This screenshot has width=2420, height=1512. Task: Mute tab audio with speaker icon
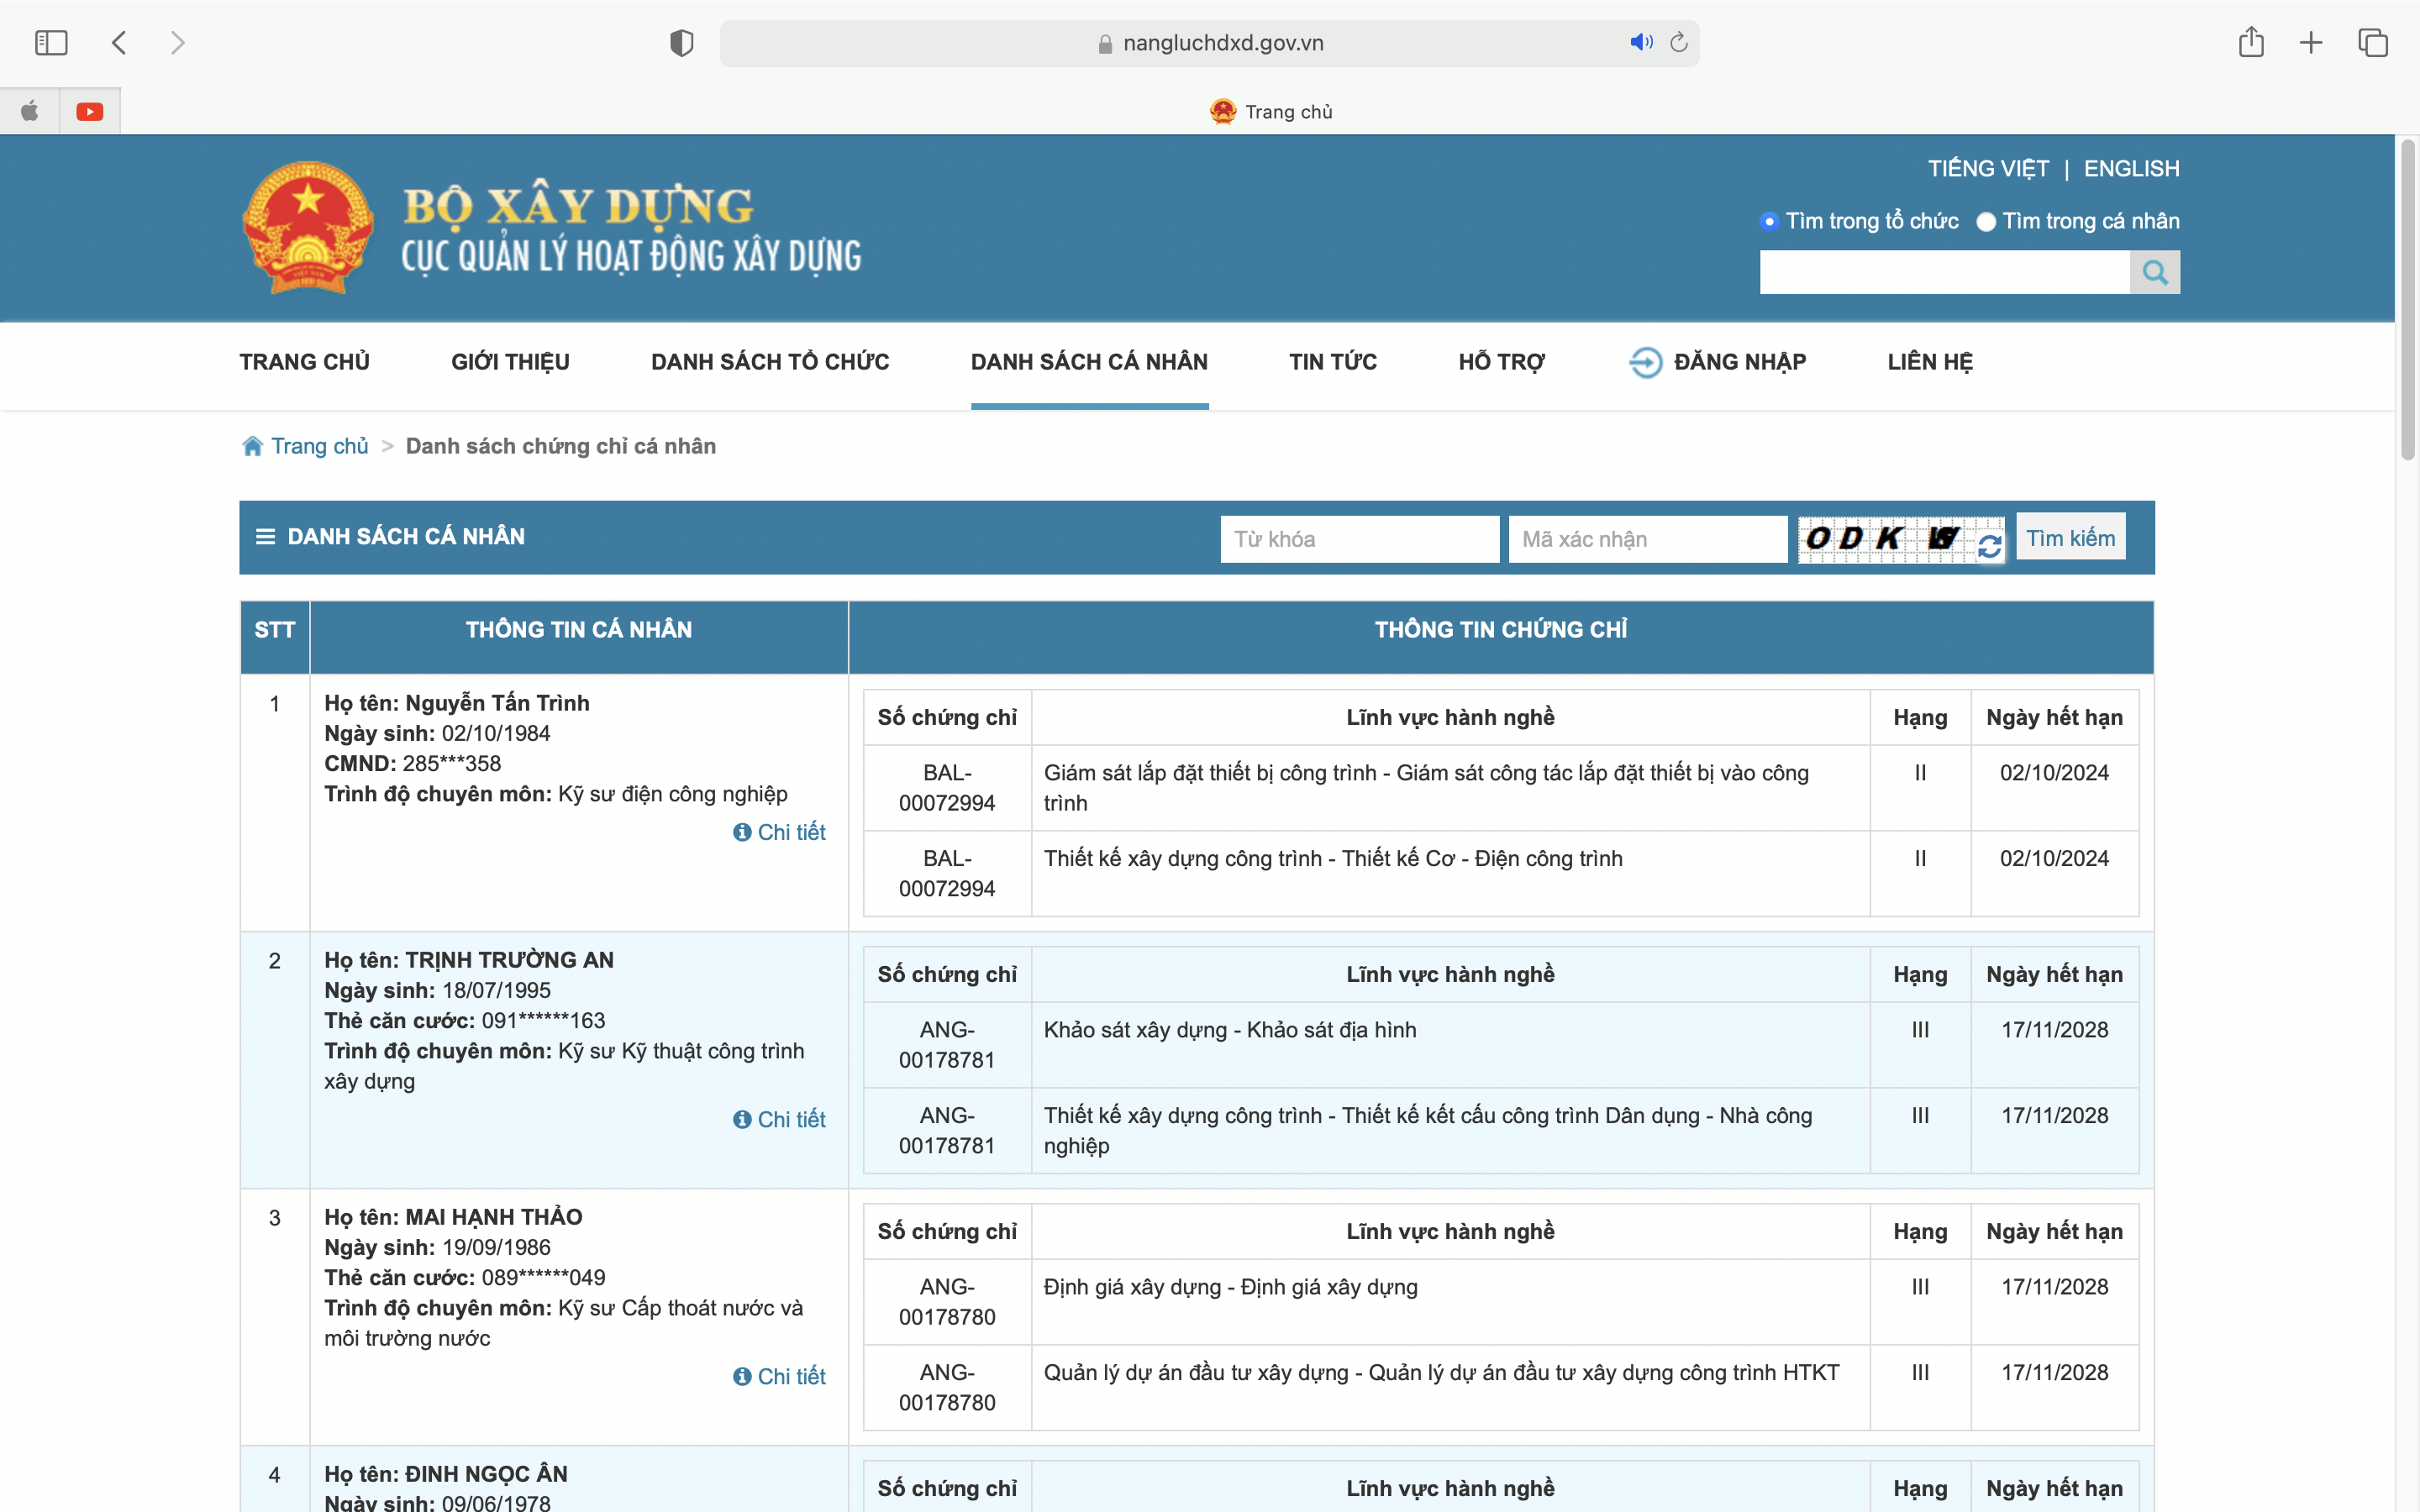pyautogui.click(x=1640, y=42)
